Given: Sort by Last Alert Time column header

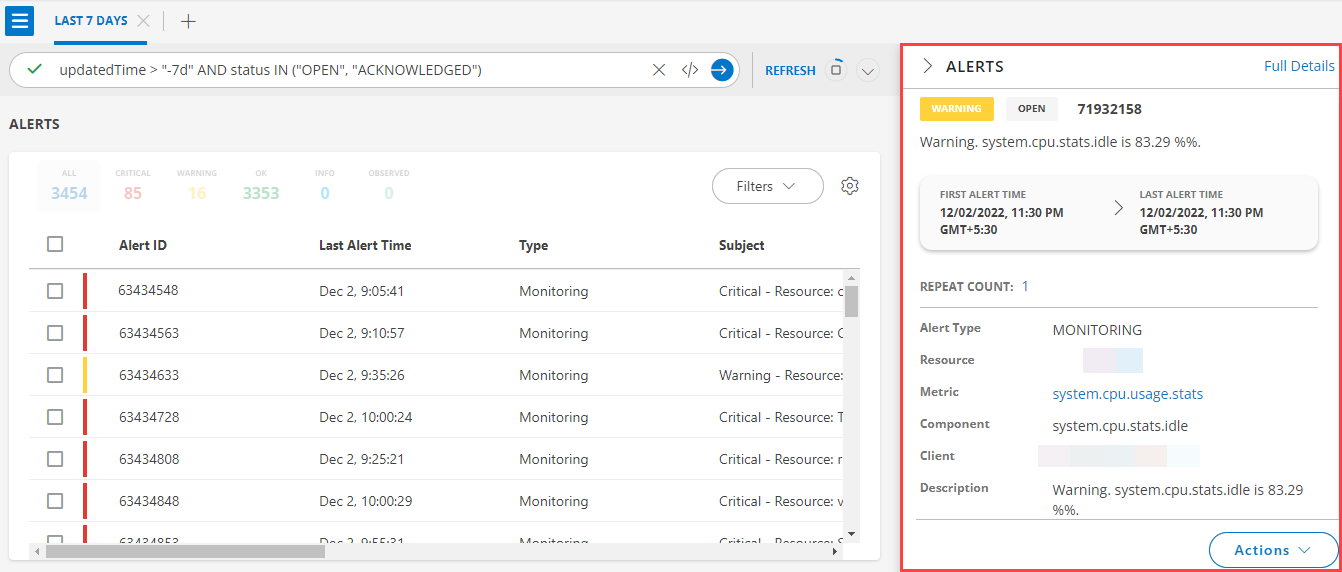Looking at the screenshot, I should 365,245.
